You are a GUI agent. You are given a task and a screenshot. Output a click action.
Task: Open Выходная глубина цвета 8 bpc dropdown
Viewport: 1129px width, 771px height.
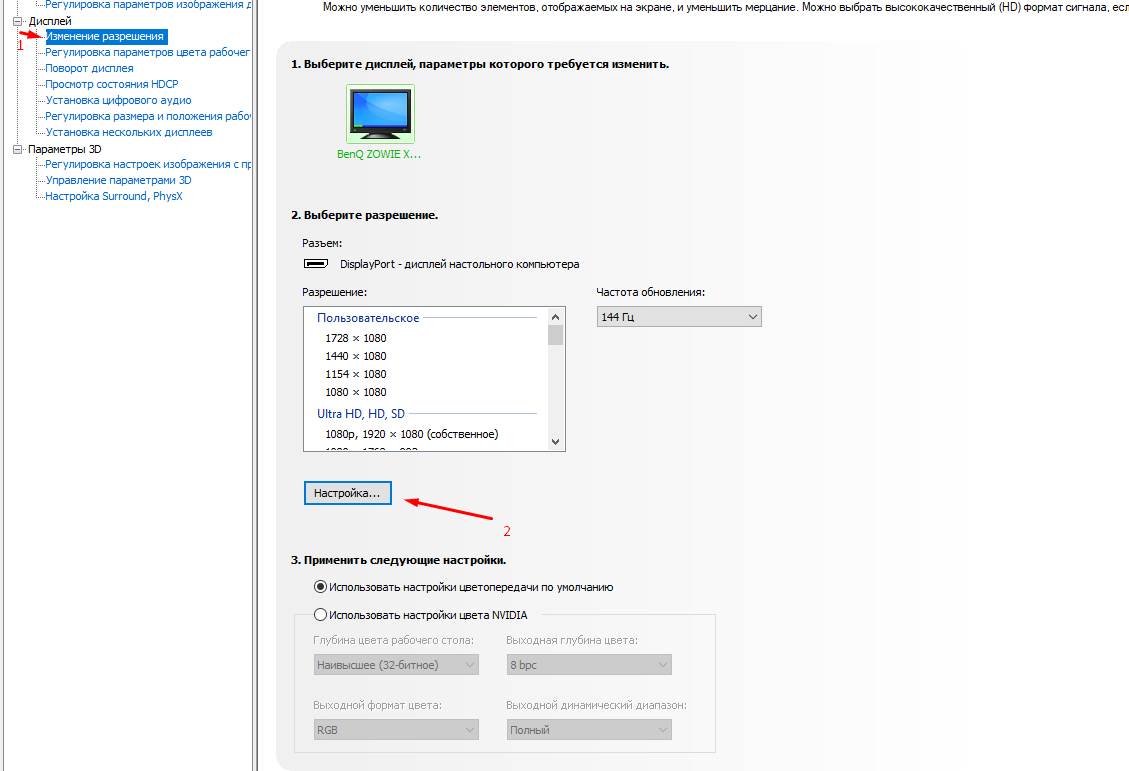click(589, 665)
